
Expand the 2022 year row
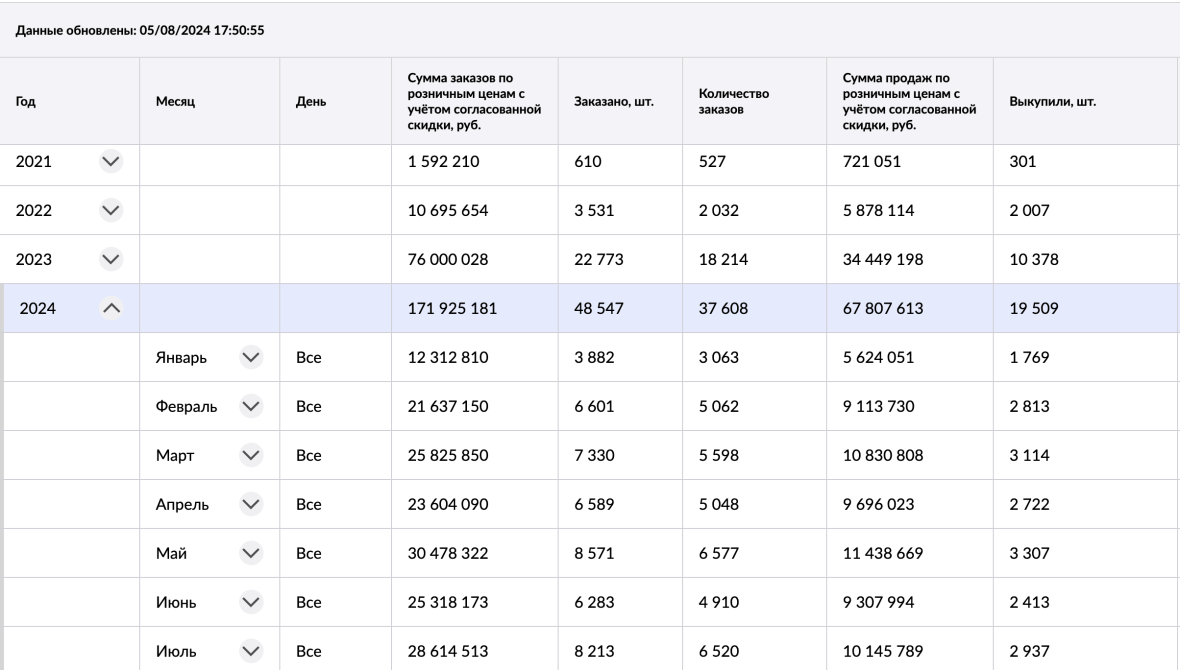(111, 210)
